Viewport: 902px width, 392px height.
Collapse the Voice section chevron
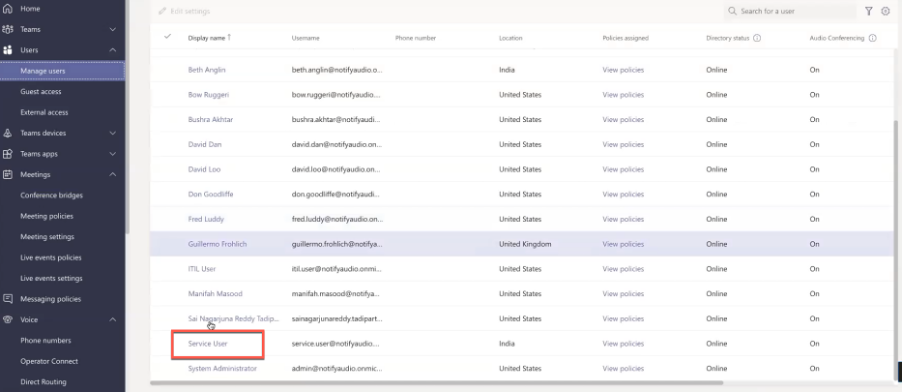113,319
